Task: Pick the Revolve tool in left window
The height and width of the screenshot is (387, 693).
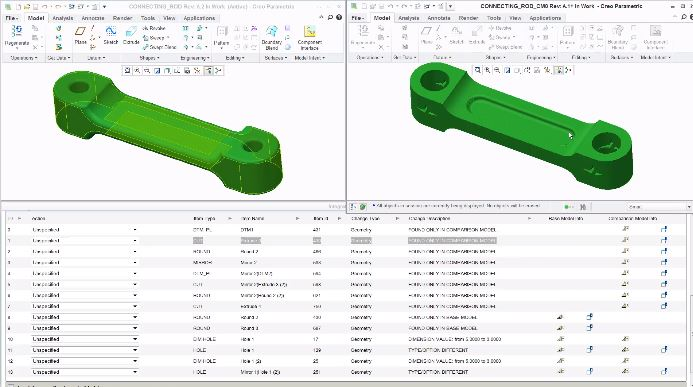Action: [x=154, y=28]
